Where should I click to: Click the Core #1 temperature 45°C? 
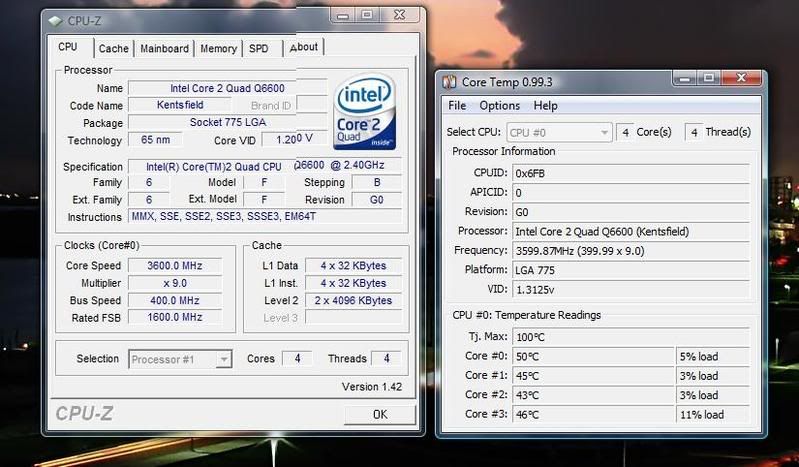594,376
